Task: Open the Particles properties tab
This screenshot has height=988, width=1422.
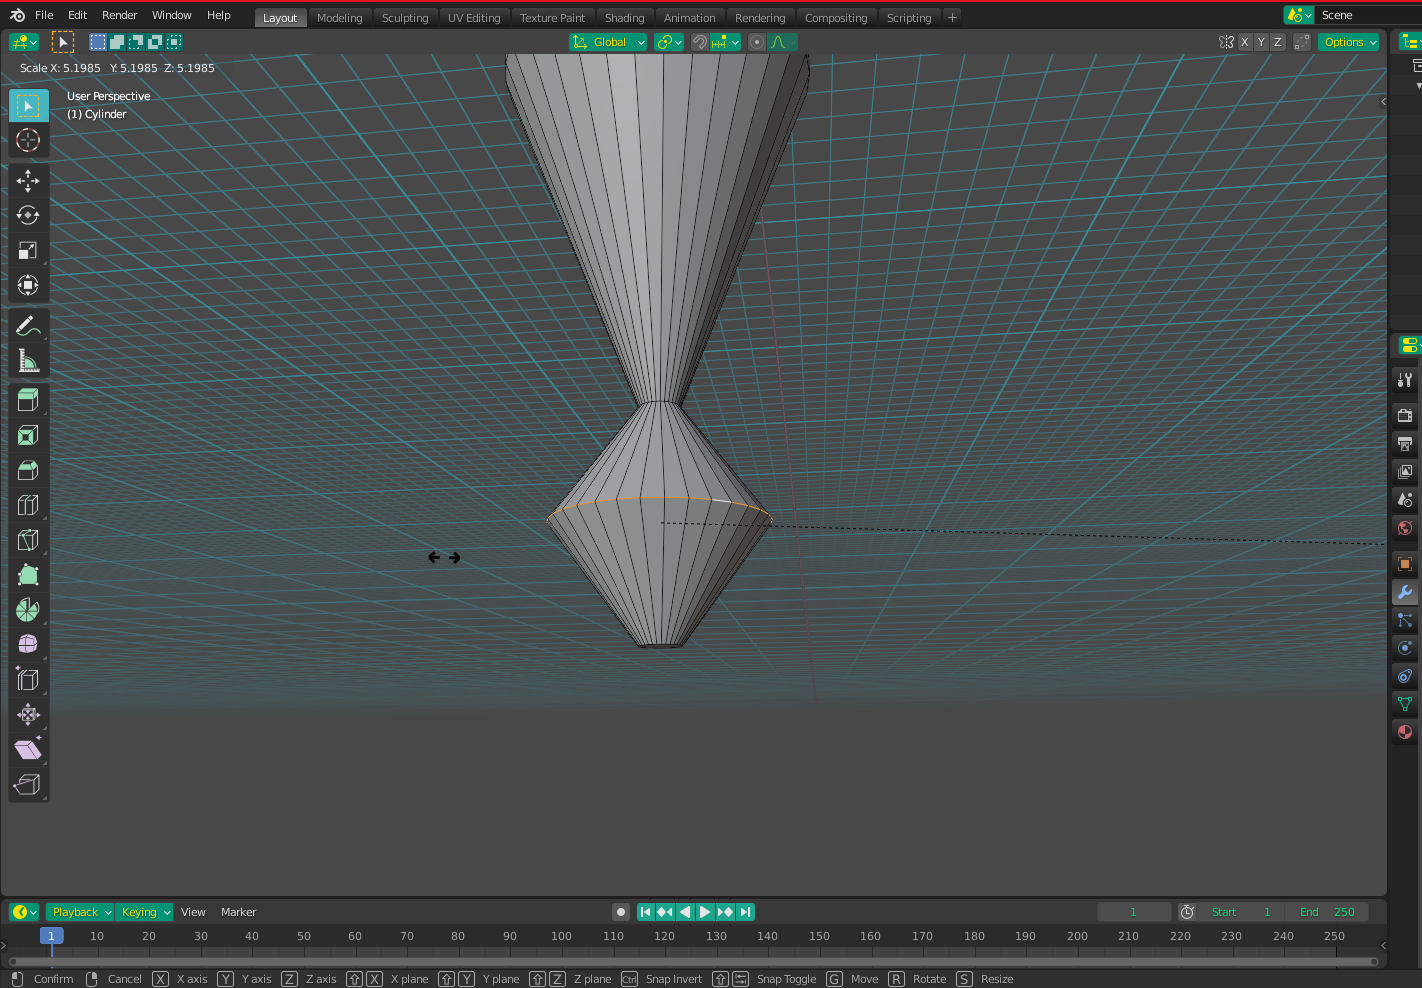Action: click(x=1405, y=620)
